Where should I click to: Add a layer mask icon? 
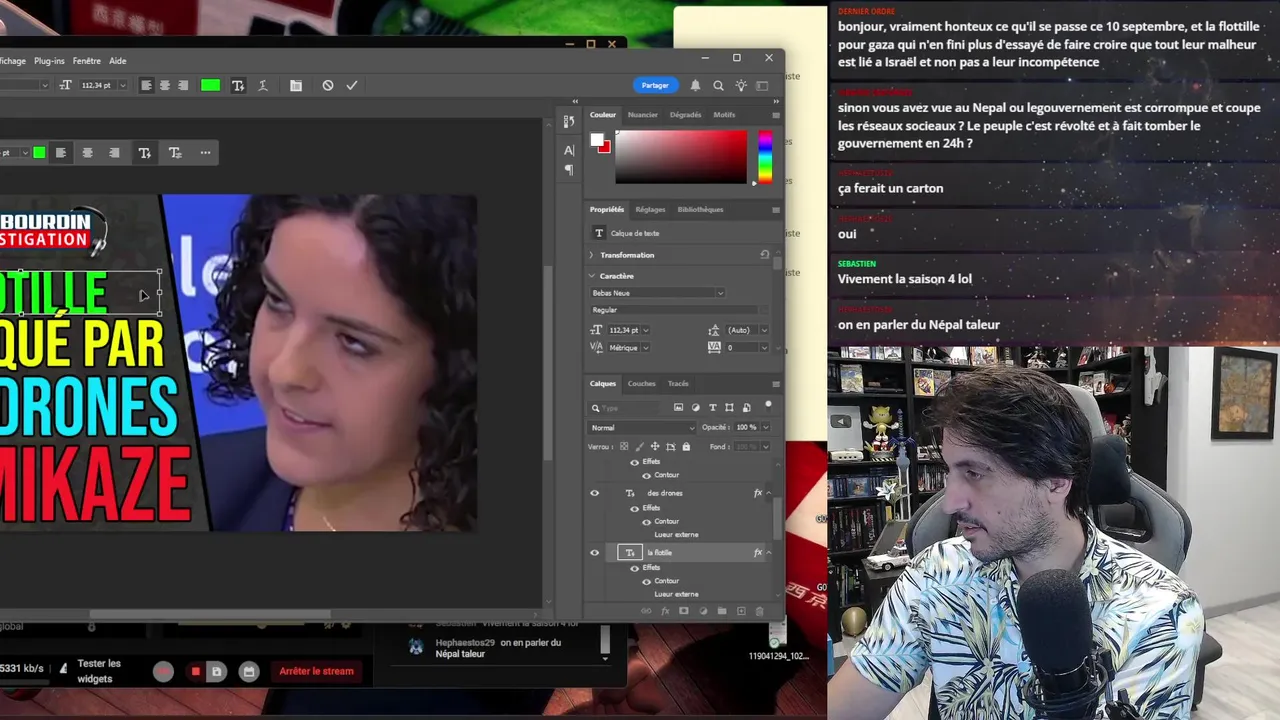pos(684,611)
